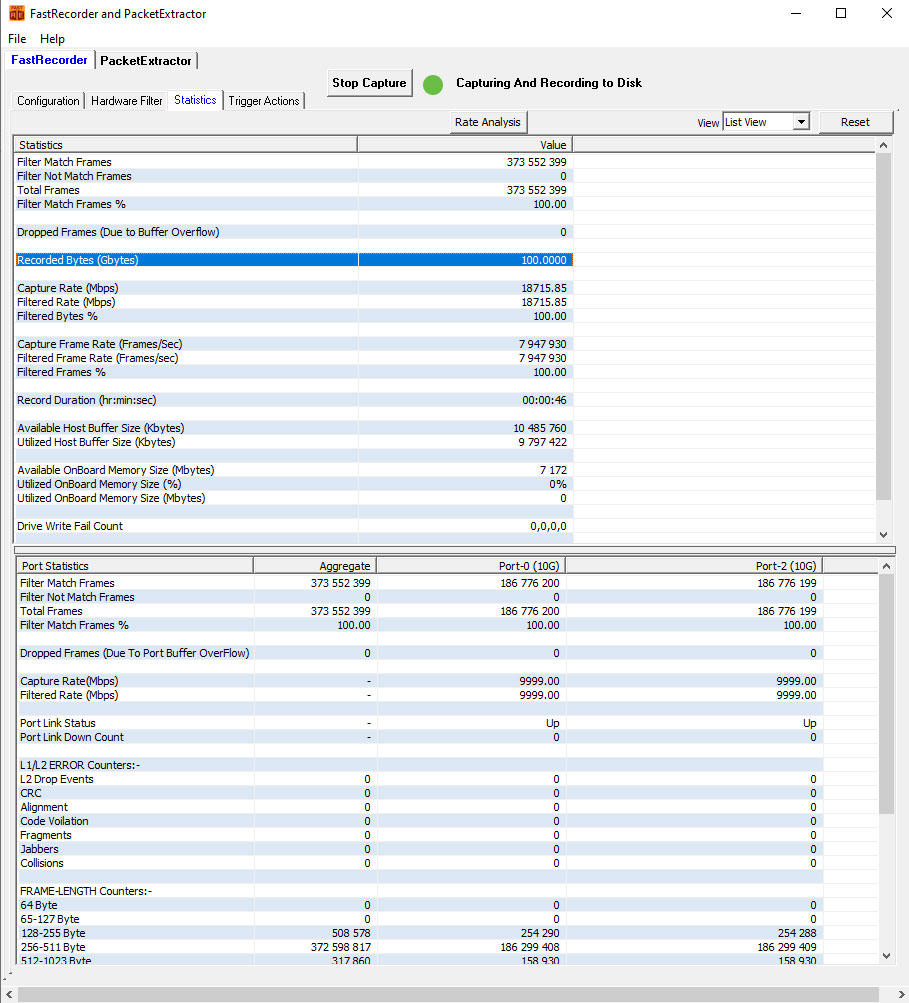Select the Fragments row
The height and width of the screenshot is (1003, 909).
coord(420,835)
